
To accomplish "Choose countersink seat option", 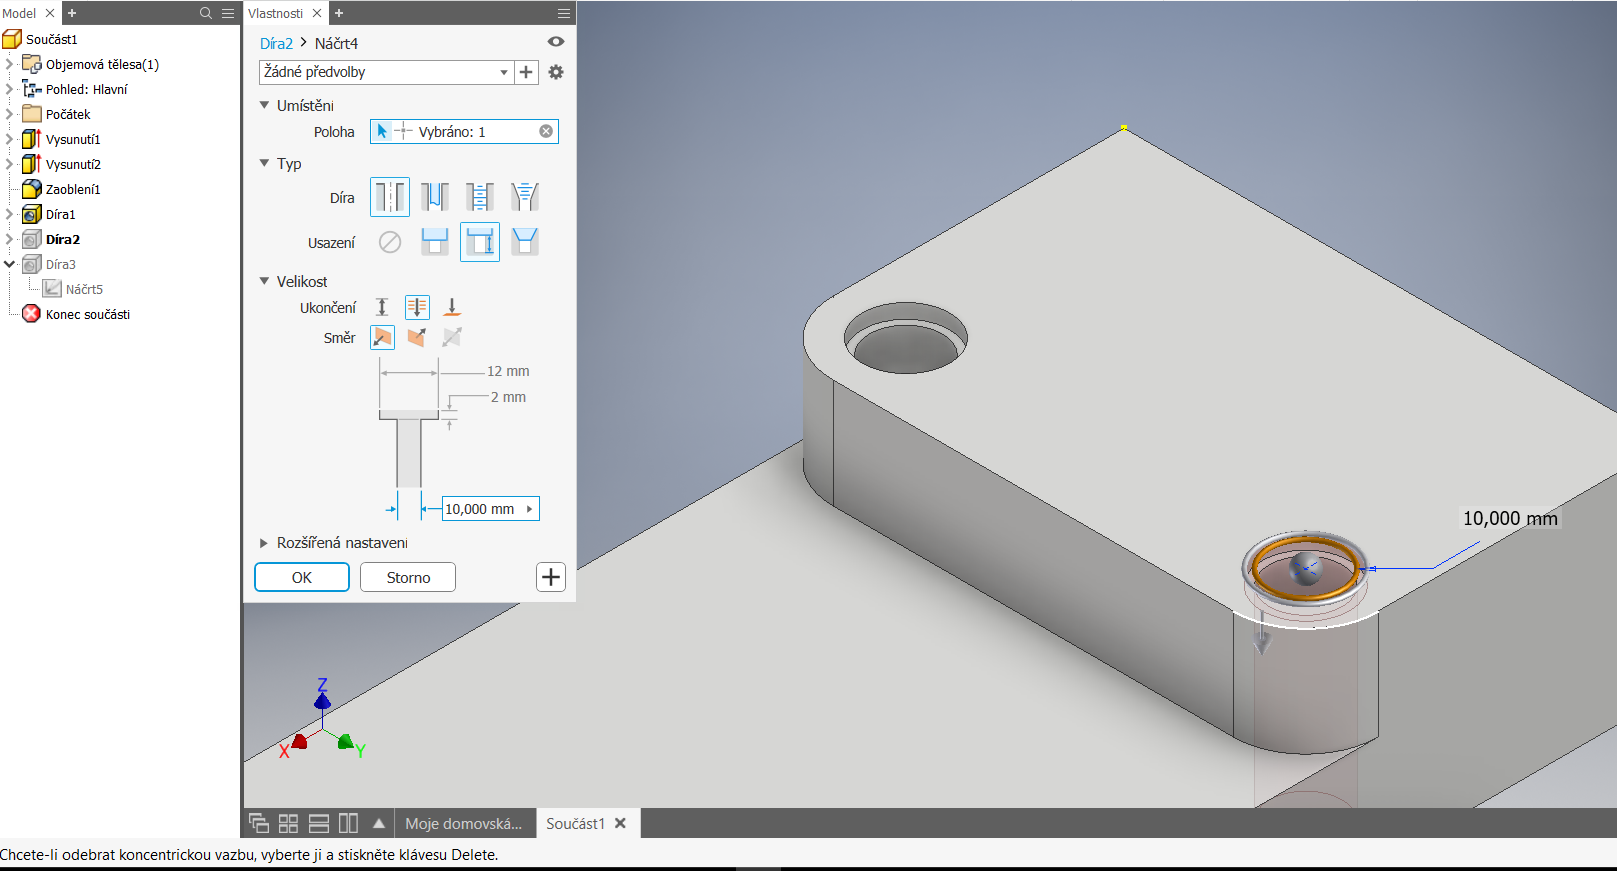I will (525, 242).
